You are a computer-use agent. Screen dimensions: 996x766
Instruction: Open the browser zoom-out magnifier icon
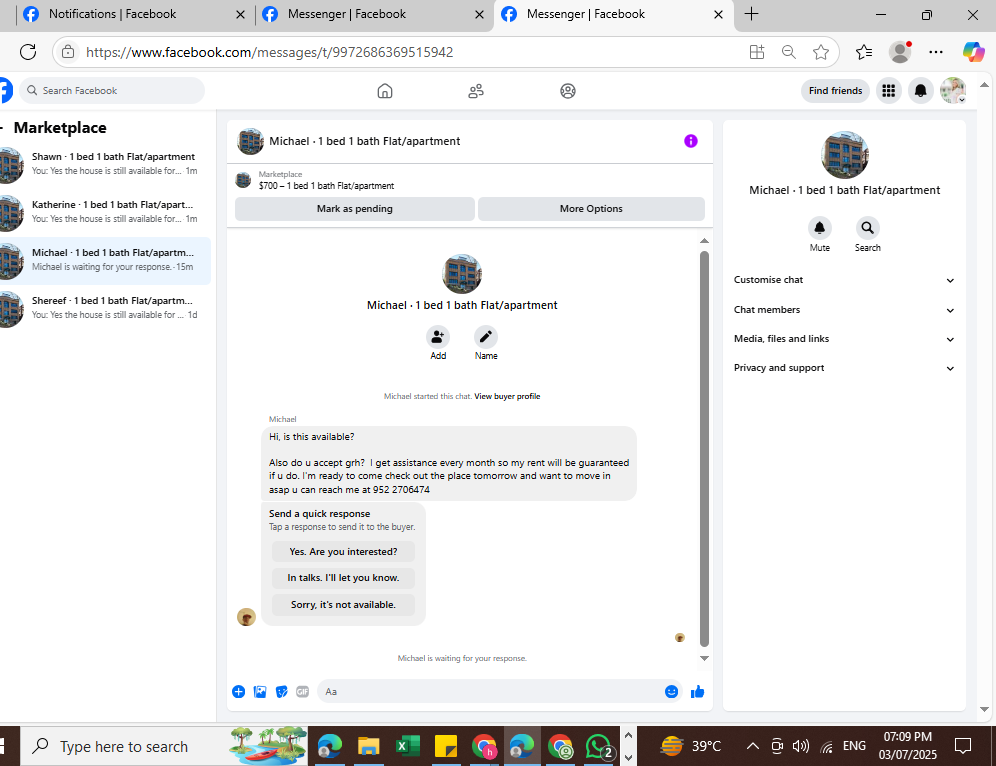coord(789,52)
